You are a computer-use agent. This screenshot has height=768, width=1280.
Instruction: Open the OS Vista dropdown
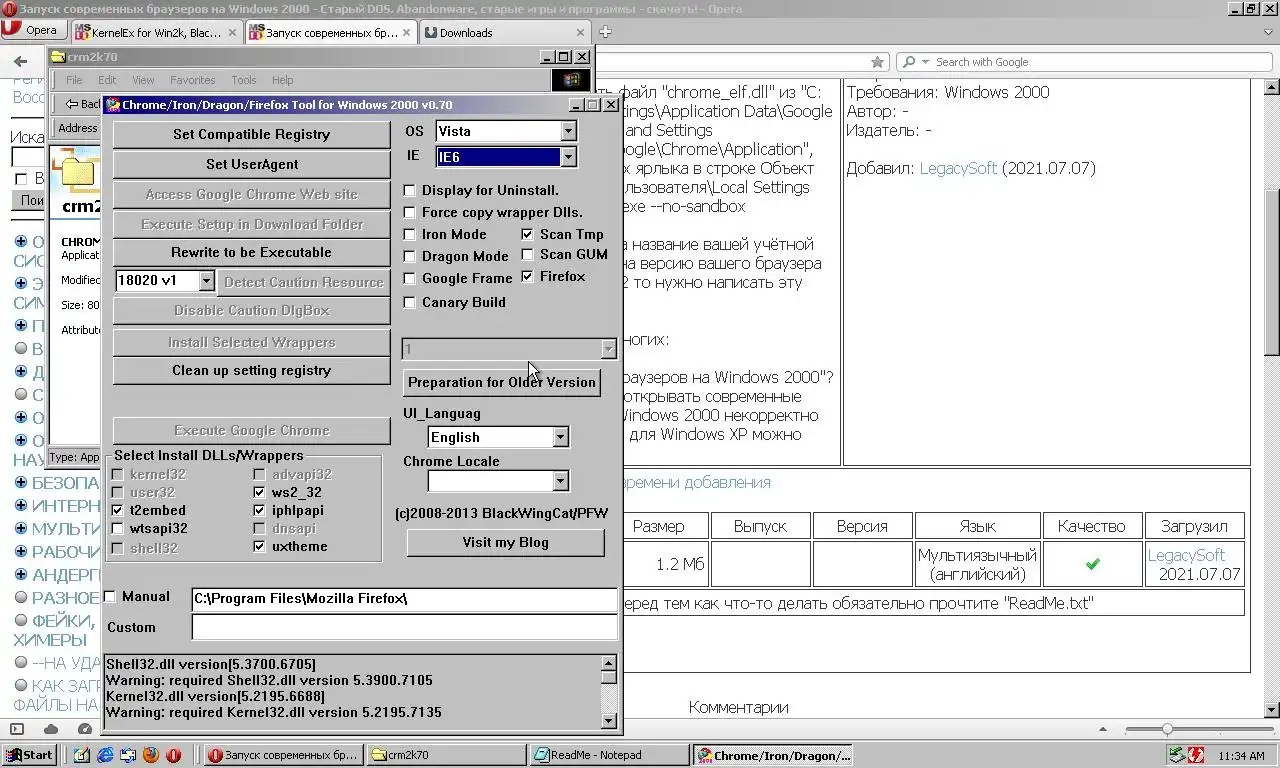click(568, 131)
